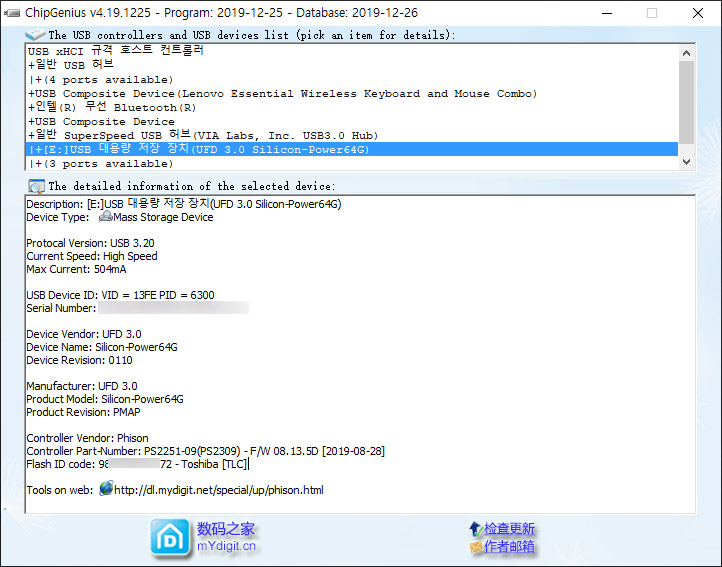Screen dimensions: 722x567
Task: Click the Max Current: 504mA line
Action: point(76,269)
